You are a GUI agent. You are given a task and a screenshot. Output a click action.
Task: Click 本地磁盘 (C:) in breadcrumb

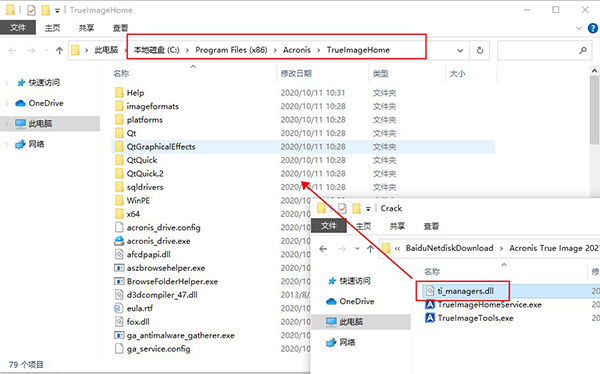(156, 50)
